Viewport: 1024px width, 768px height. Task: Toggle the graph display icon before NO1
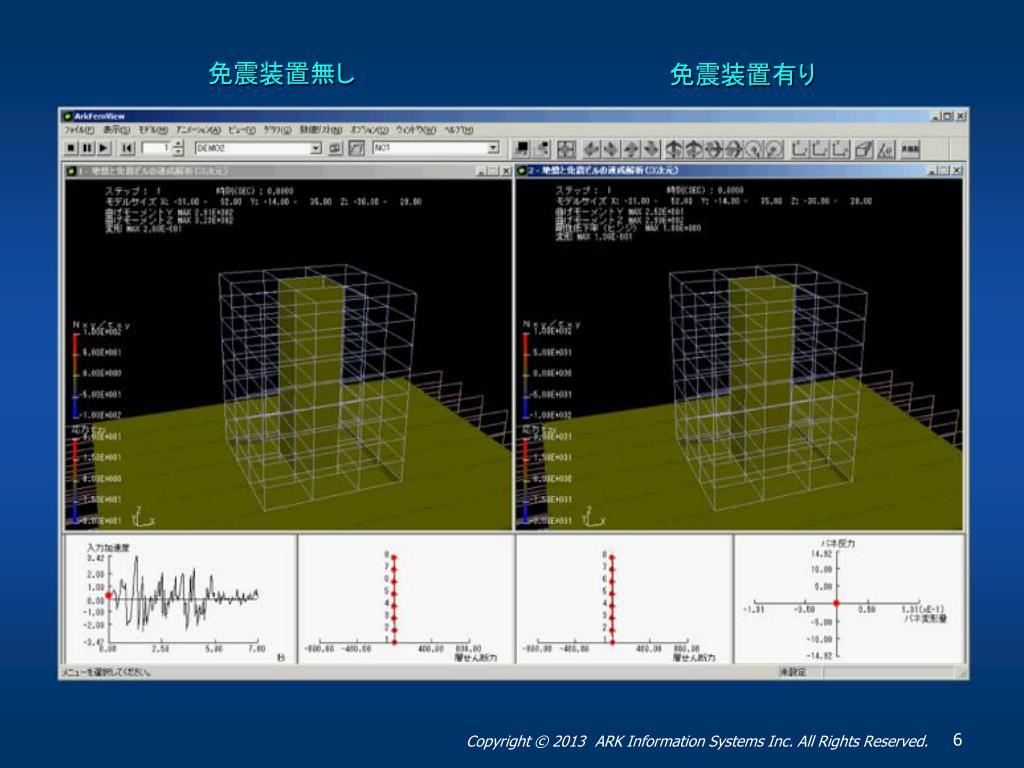pyautogui.click(x=357, y=148)
